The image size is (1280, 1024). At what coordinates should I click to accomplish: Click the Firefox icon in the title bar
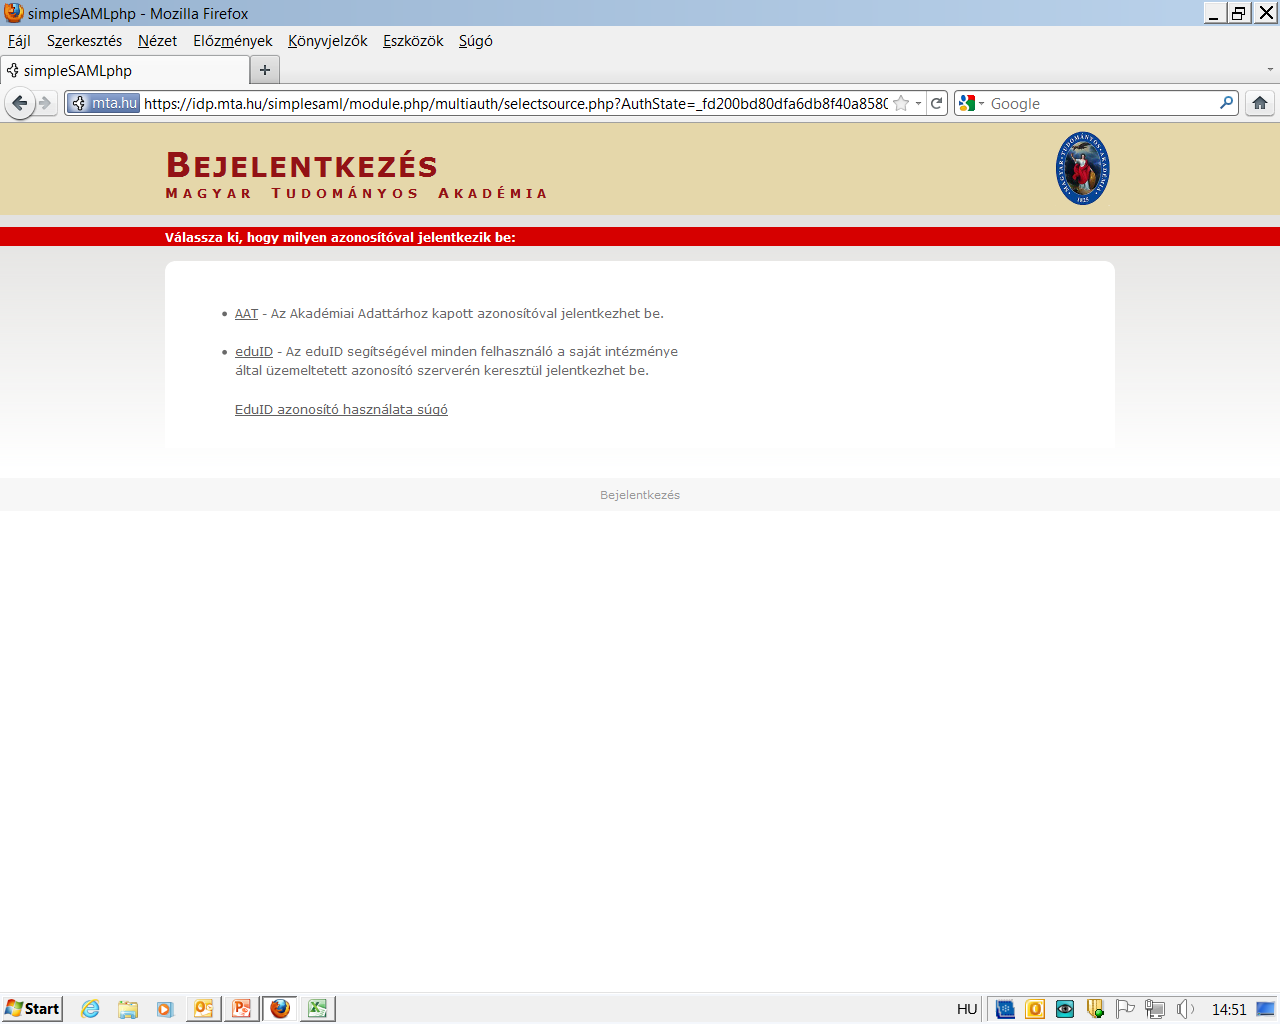pyautogui.click(x=13, y=13)
